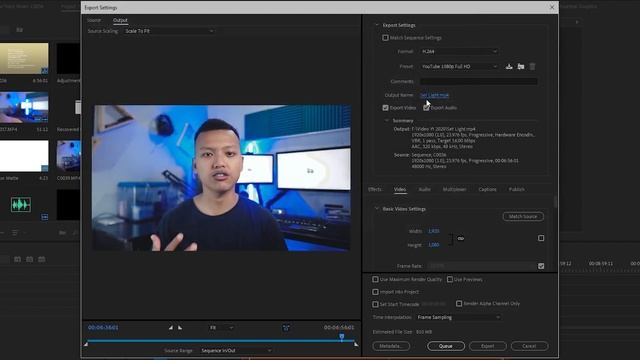The width and height of the screenshot is (640, 360).
Task: Click the green audio waveform clip icon
Action: click(20, 204)
